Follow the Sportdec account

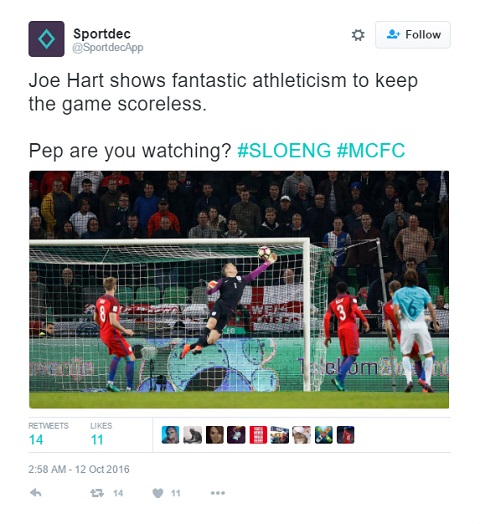point(413,35)
